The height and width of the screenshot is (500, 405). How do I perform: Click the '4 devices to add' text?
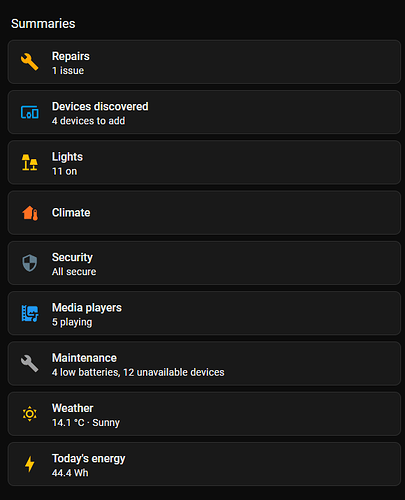click(88, 121)
